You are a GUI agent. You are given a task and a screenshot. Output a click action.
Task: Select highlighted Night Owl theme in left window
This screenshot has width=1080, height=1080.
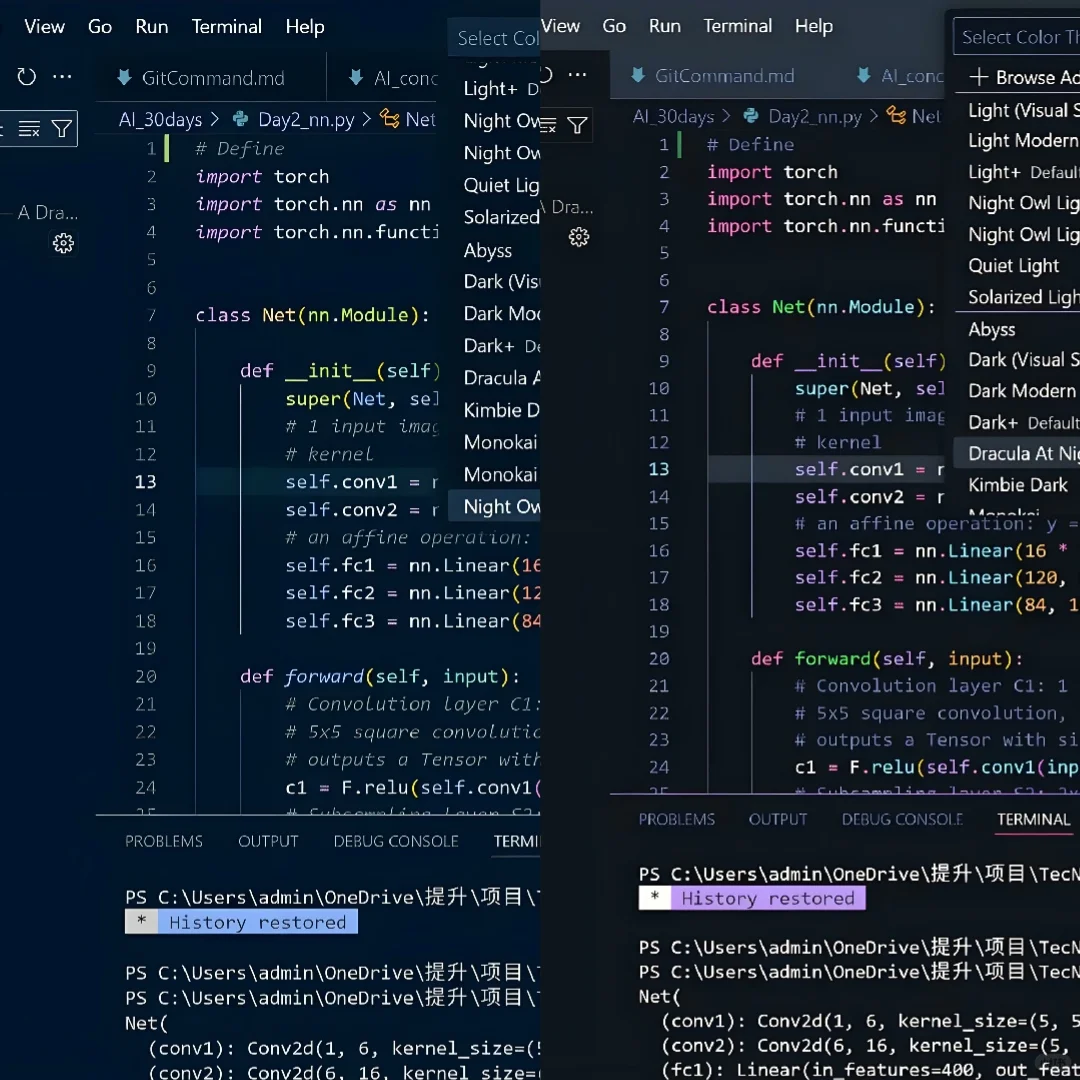[x=495, y=507]
